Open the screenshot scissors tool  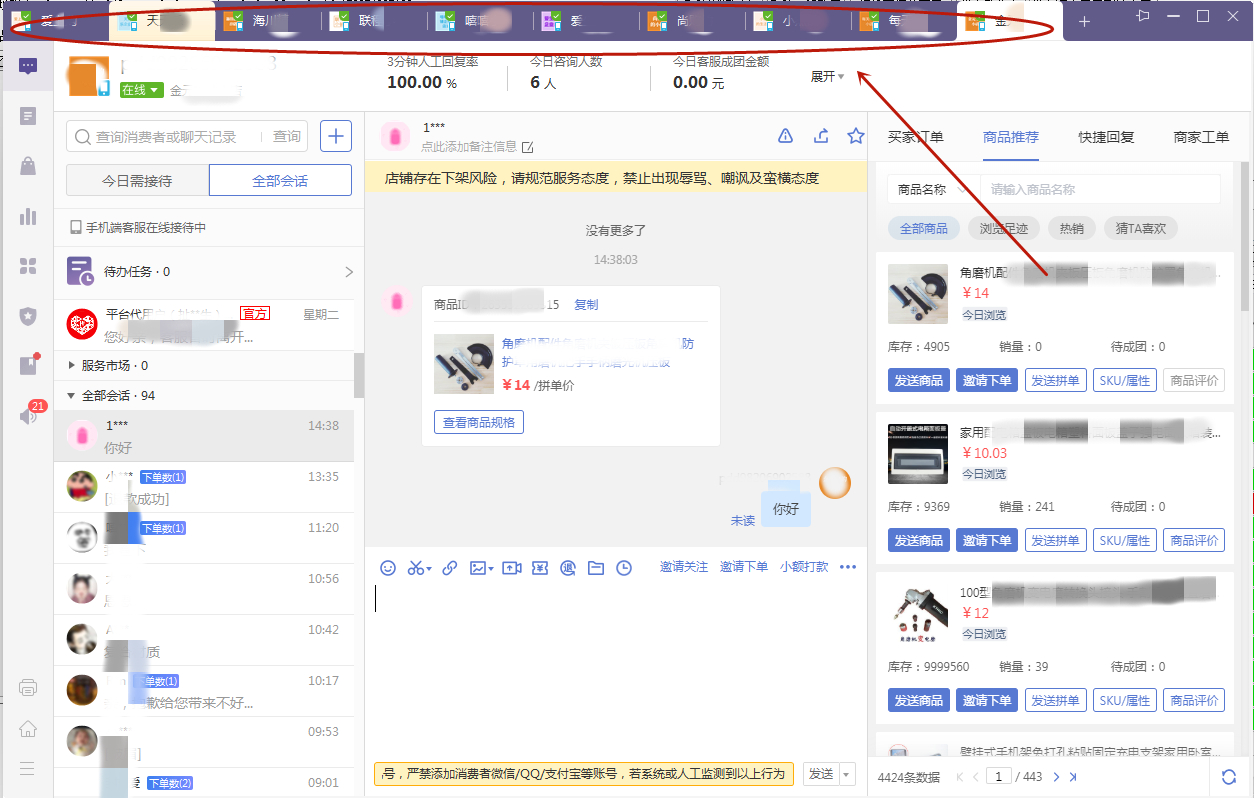[x=417, y=567]
